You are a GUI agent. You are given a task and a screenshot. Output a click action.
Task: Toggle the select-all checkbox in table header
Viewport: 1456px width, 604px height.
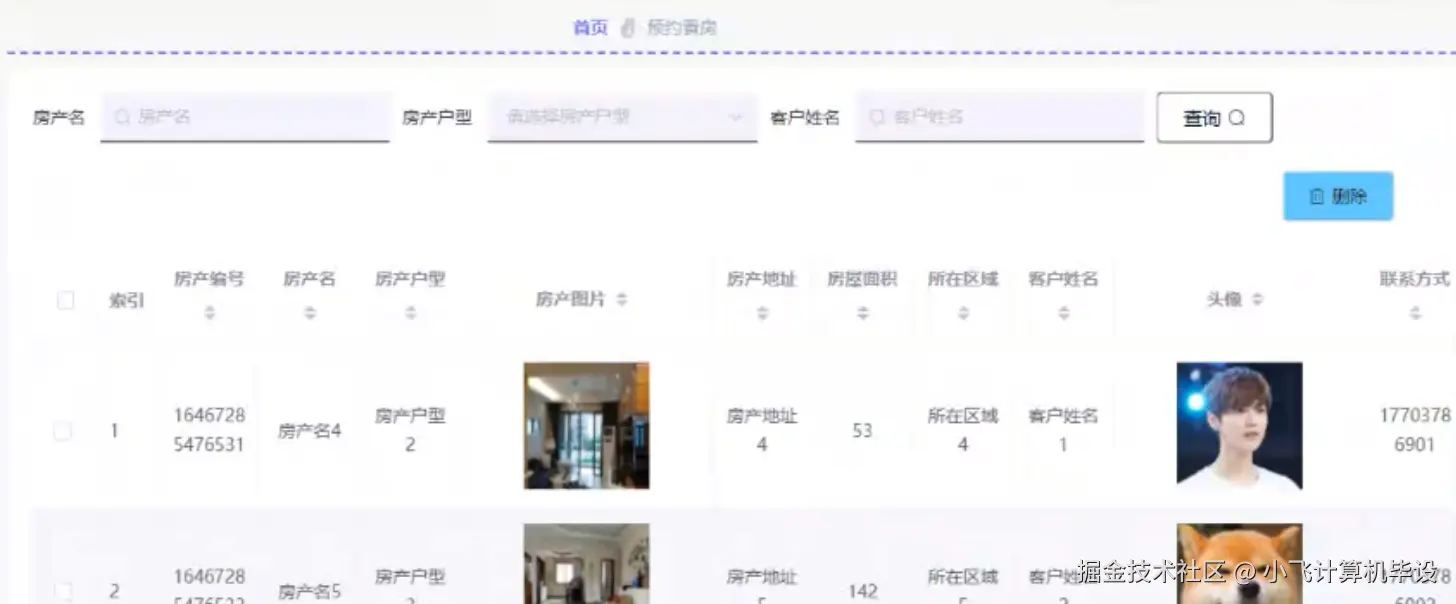pyautogui.click(x=66, y=300)
